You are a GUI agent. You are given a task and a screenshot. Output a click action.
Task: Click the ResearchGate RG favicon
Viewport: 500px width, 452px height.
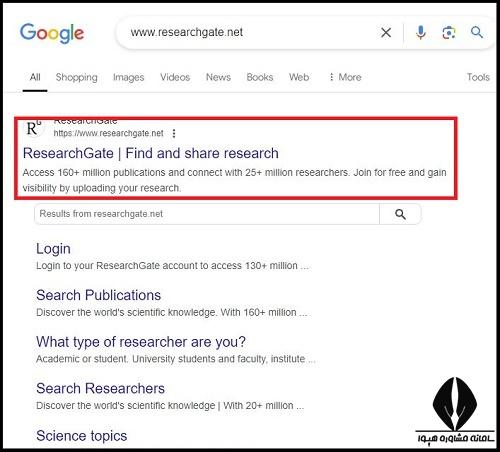(33, 128)
